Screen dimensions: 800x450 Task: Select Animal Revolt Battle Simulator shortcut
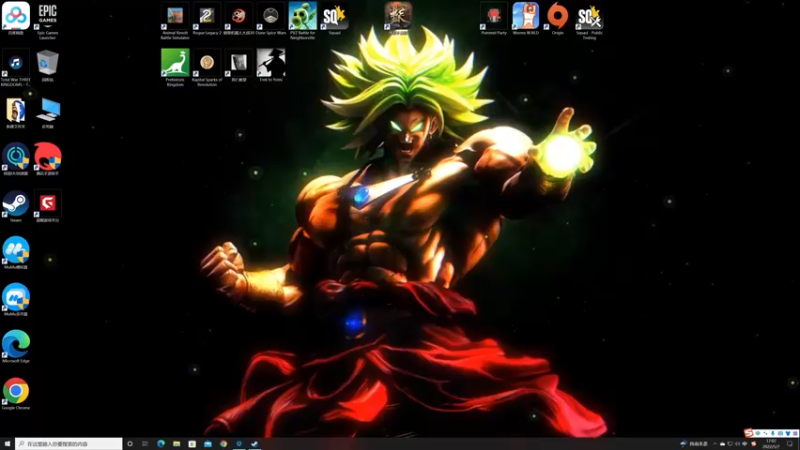[x=175, y=20]
